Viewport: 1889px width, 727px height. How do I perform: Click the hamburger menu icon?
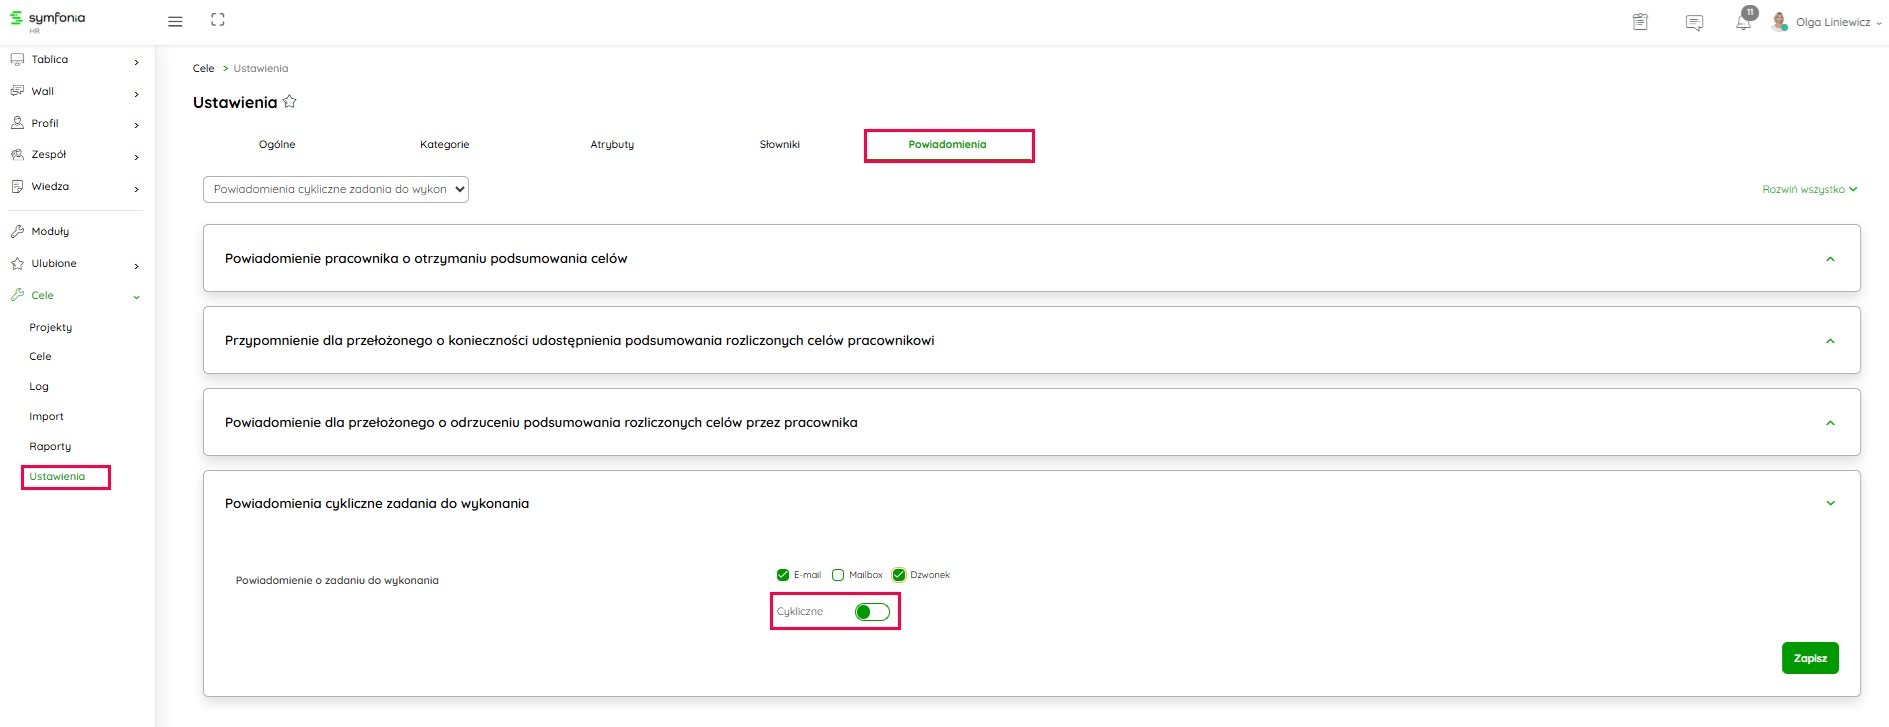[175, 21]
